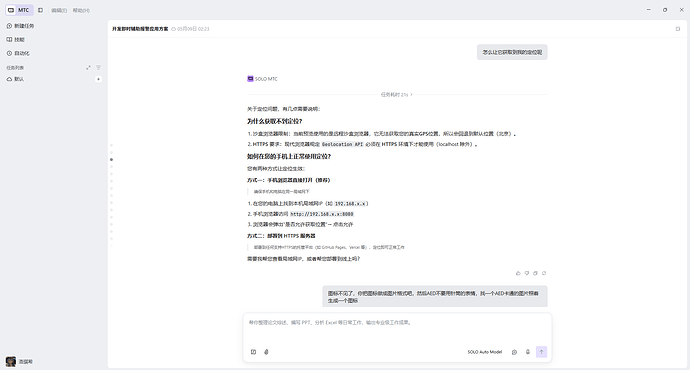The image size is (690, 370).
Task: Create a new task via 新建任务
Action: (20, 26)
